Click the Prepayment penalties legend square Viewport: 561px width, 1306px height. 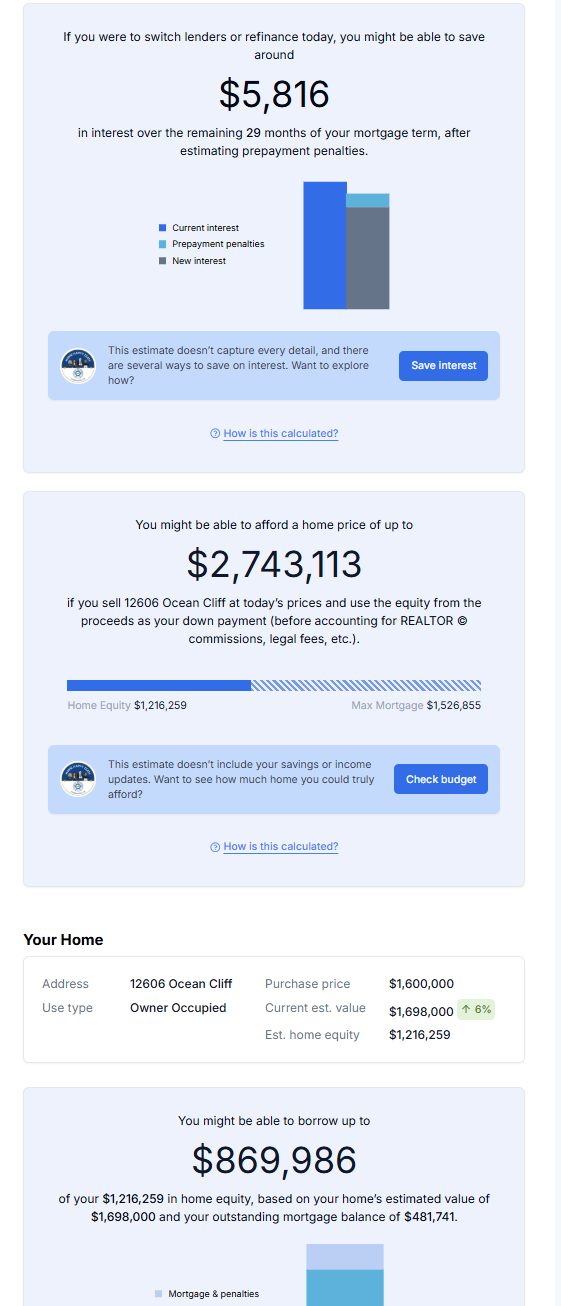162,244
